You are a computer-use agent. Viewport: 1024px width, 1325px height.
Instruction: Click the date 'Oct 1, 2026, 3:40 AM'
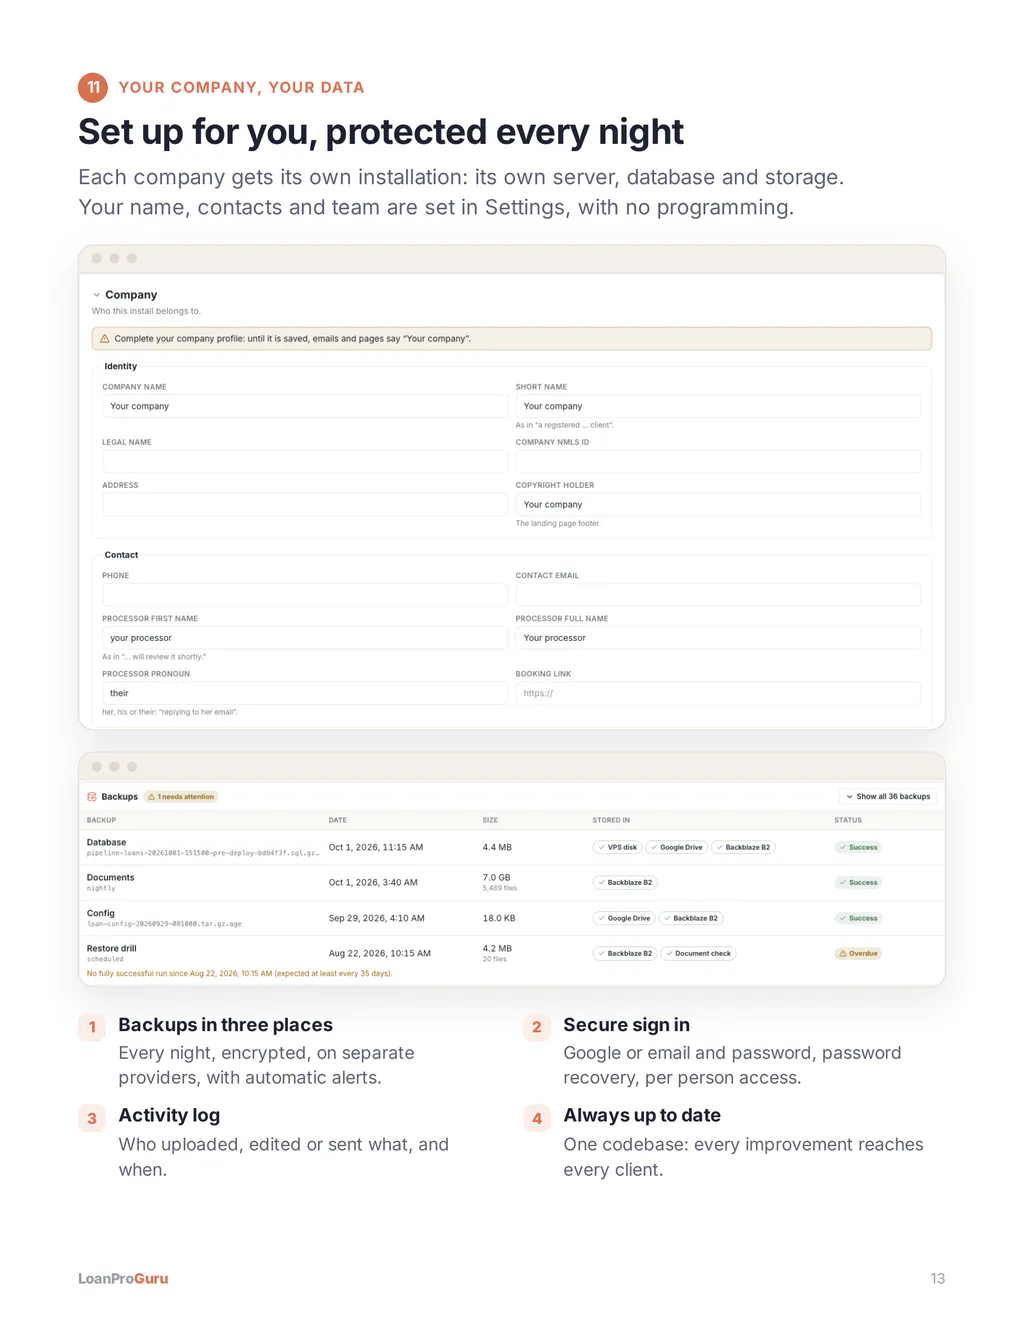[x=373, y=882]
